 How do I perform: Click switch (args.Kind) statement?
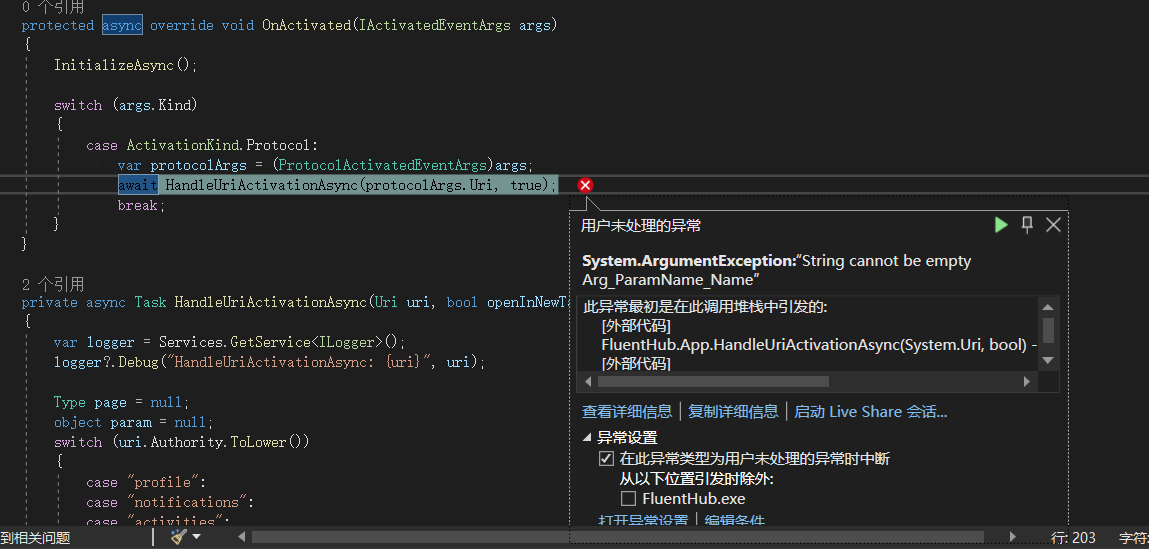pos(126,105)
